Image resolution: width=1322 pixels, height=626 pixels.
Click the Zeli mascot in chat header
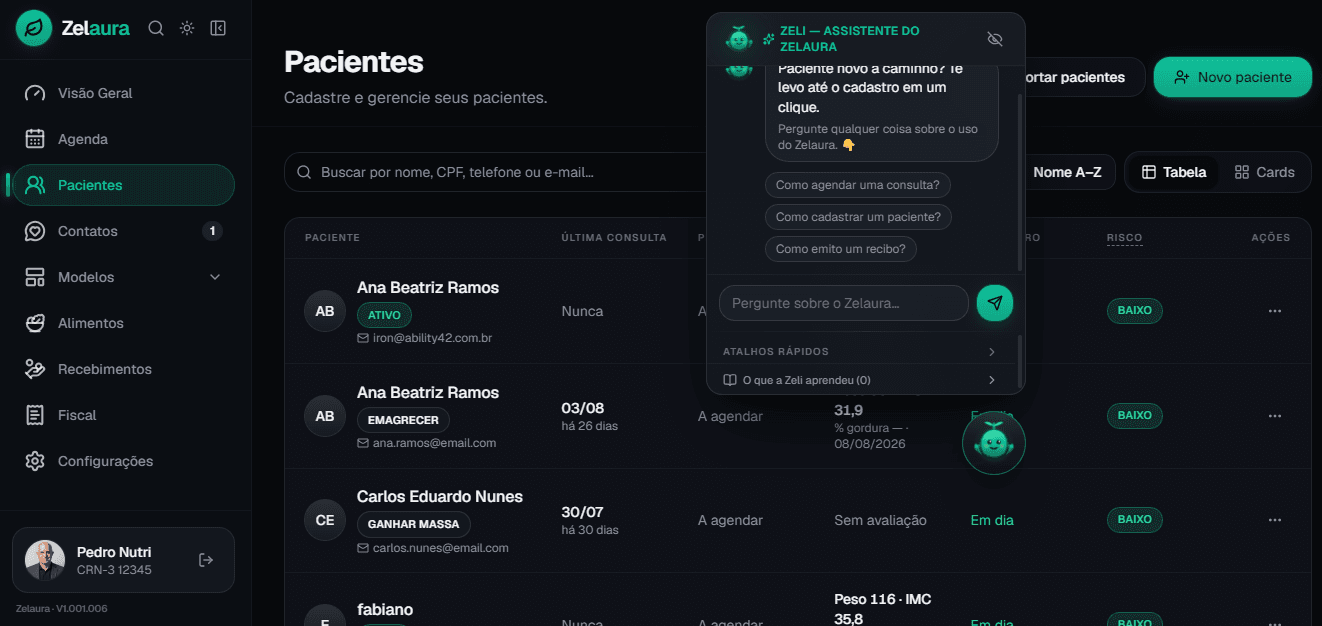tap(739, 39)
